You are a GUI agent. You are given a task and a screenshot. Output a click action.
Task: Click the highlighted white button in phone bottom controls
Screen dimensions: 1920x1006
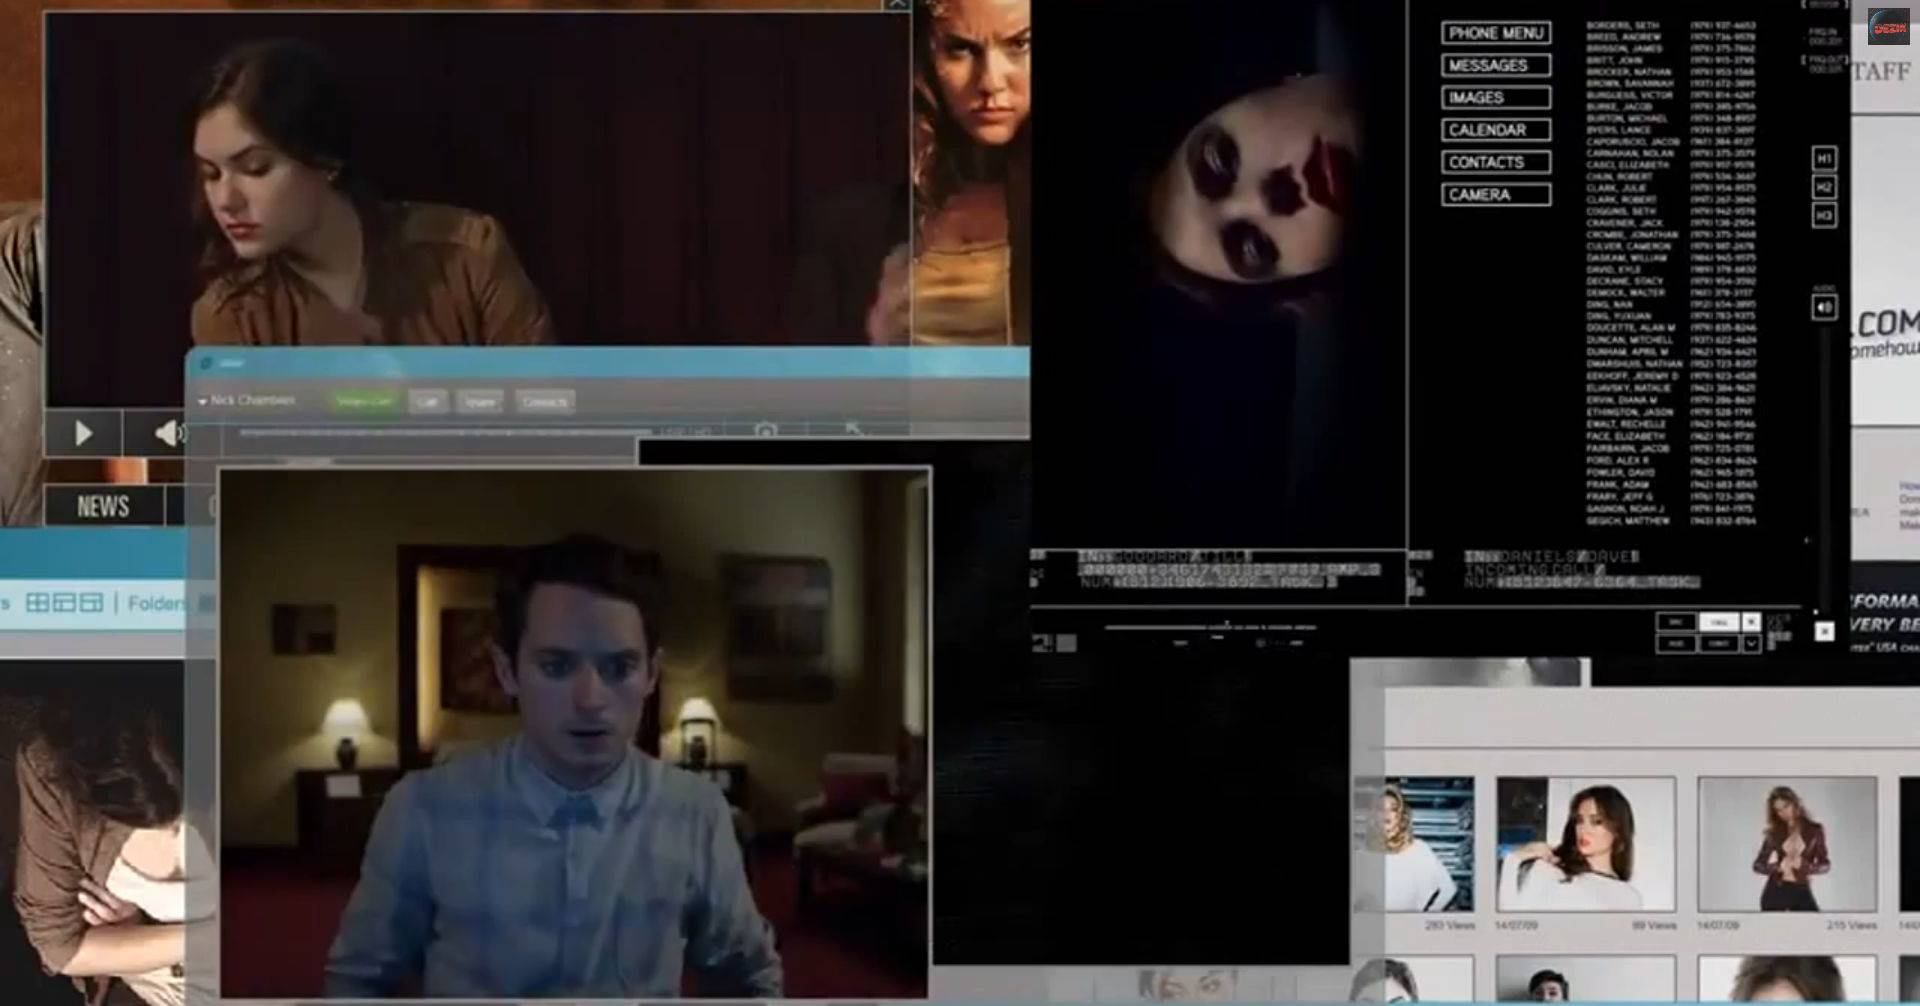1719,622
